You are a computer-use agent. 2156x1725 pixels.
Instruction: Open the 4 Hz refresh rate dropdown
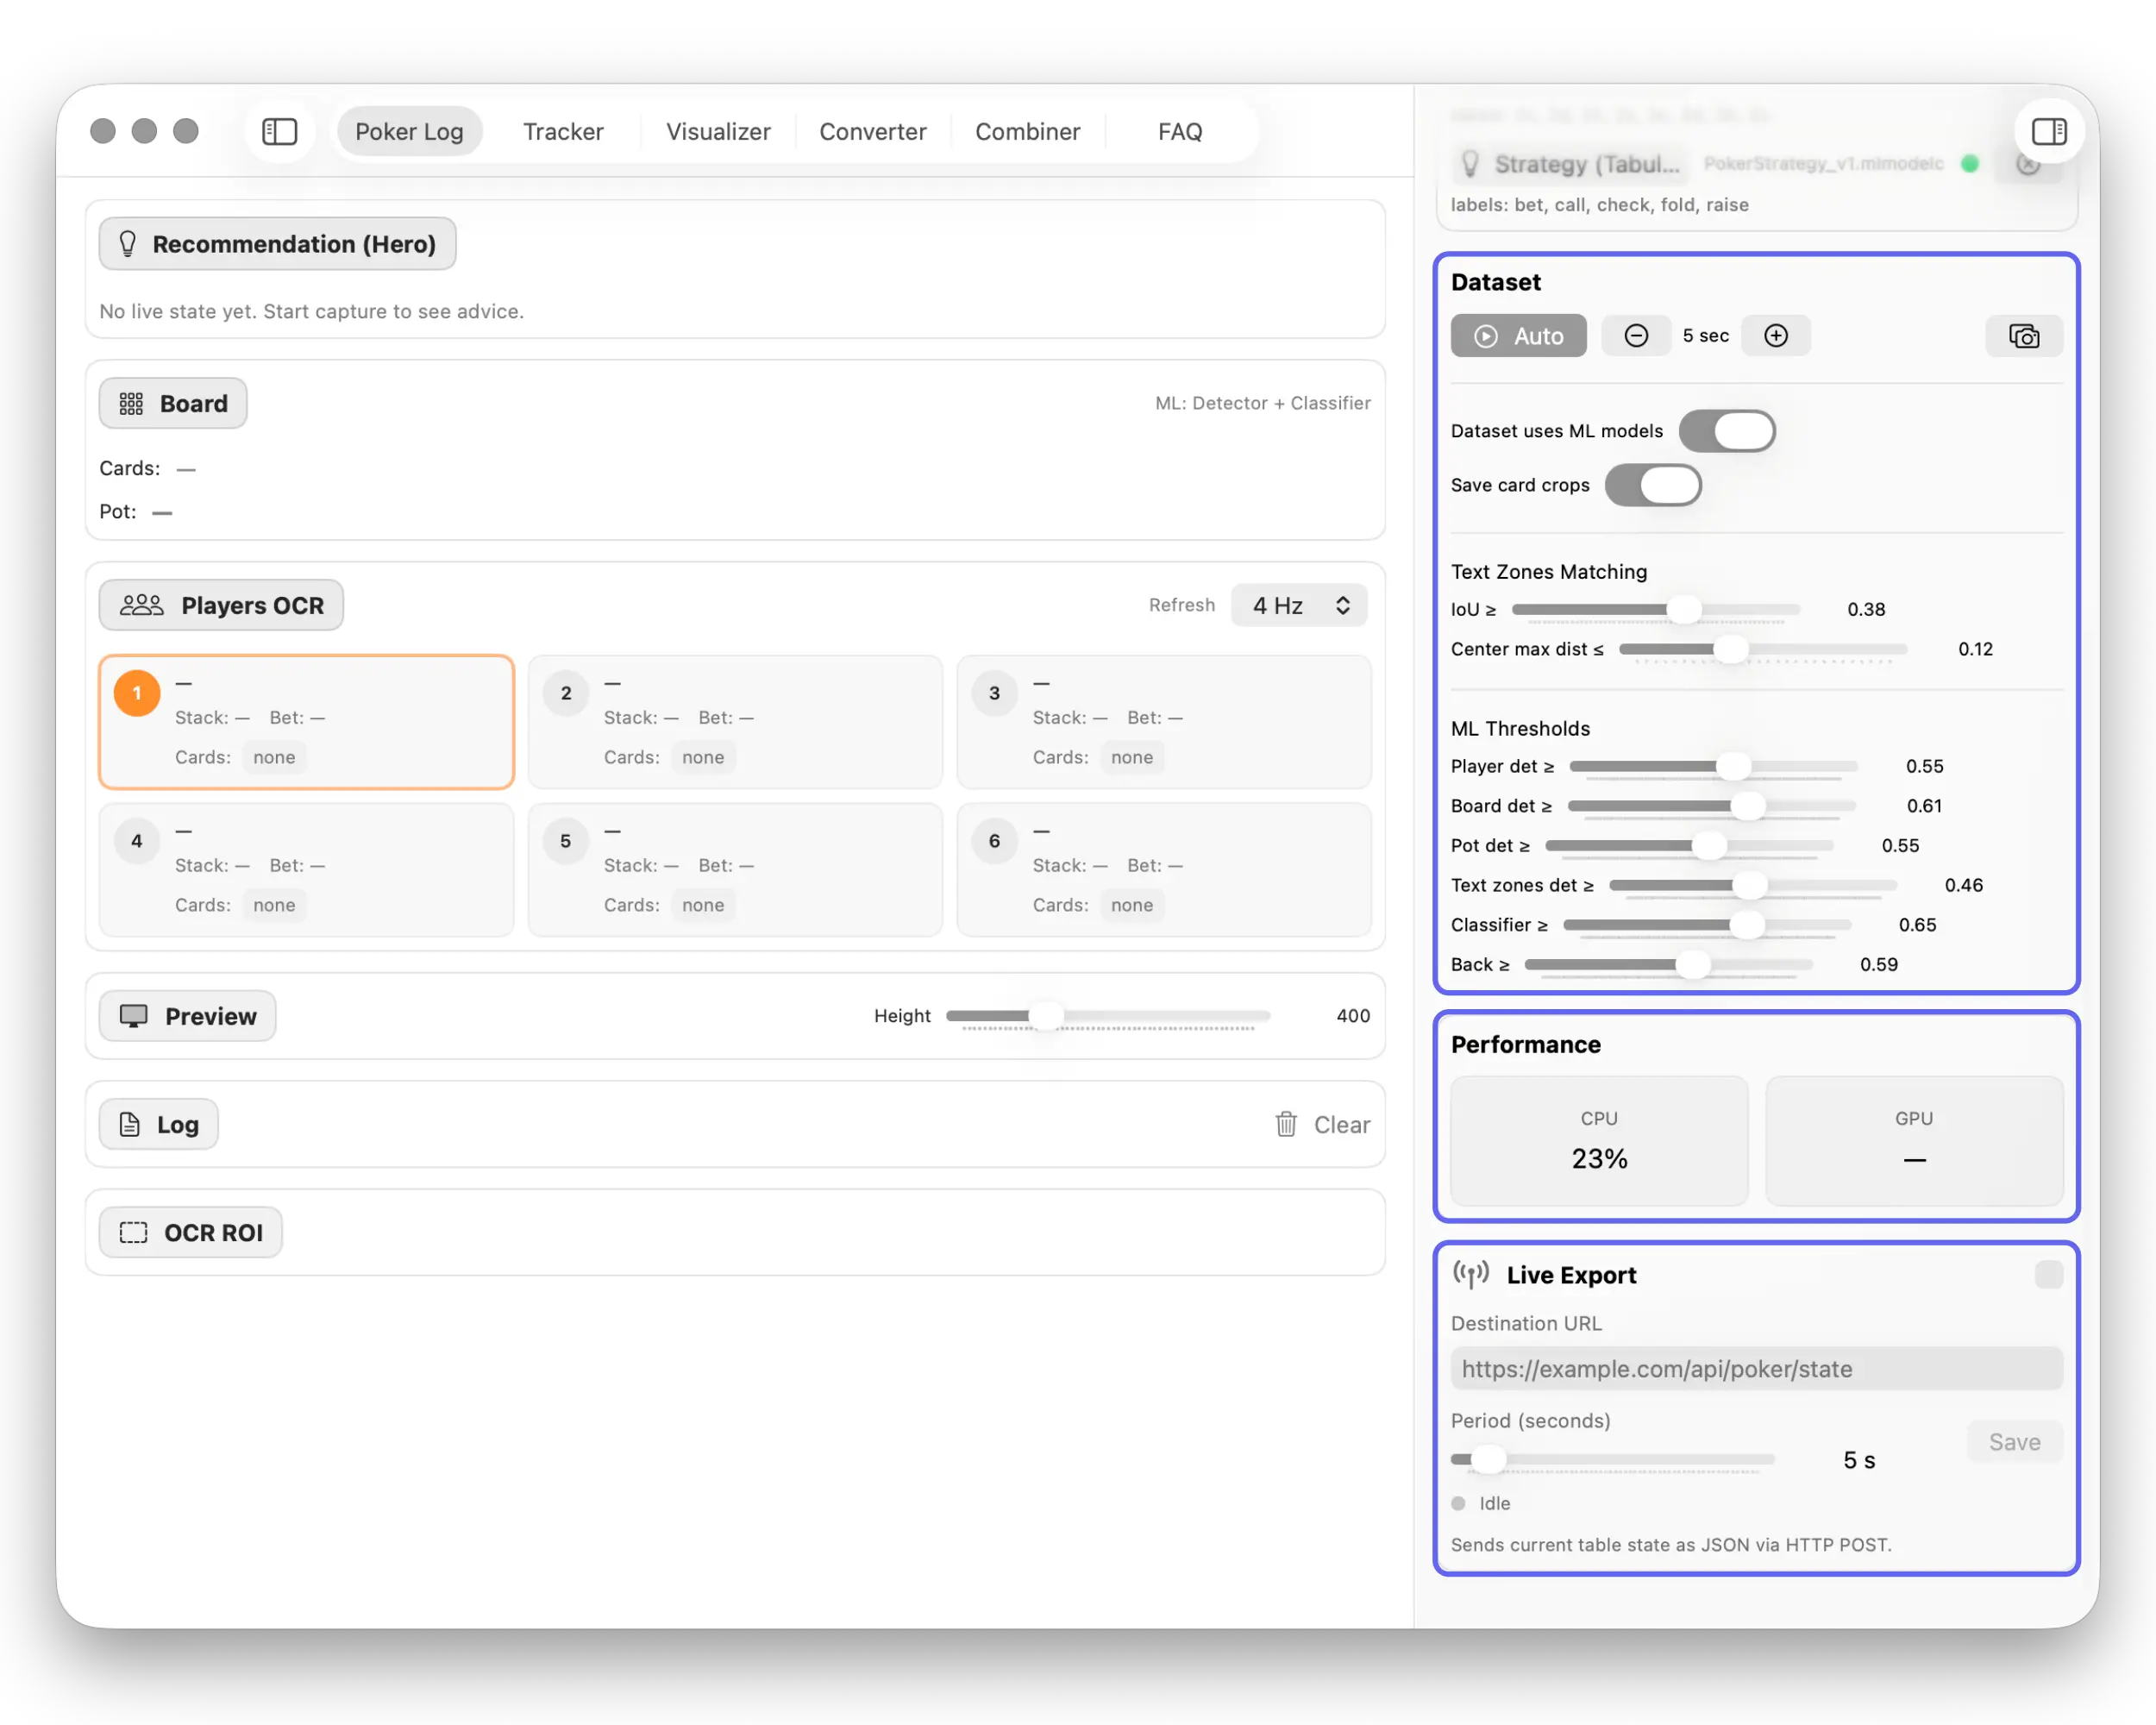1298,604
